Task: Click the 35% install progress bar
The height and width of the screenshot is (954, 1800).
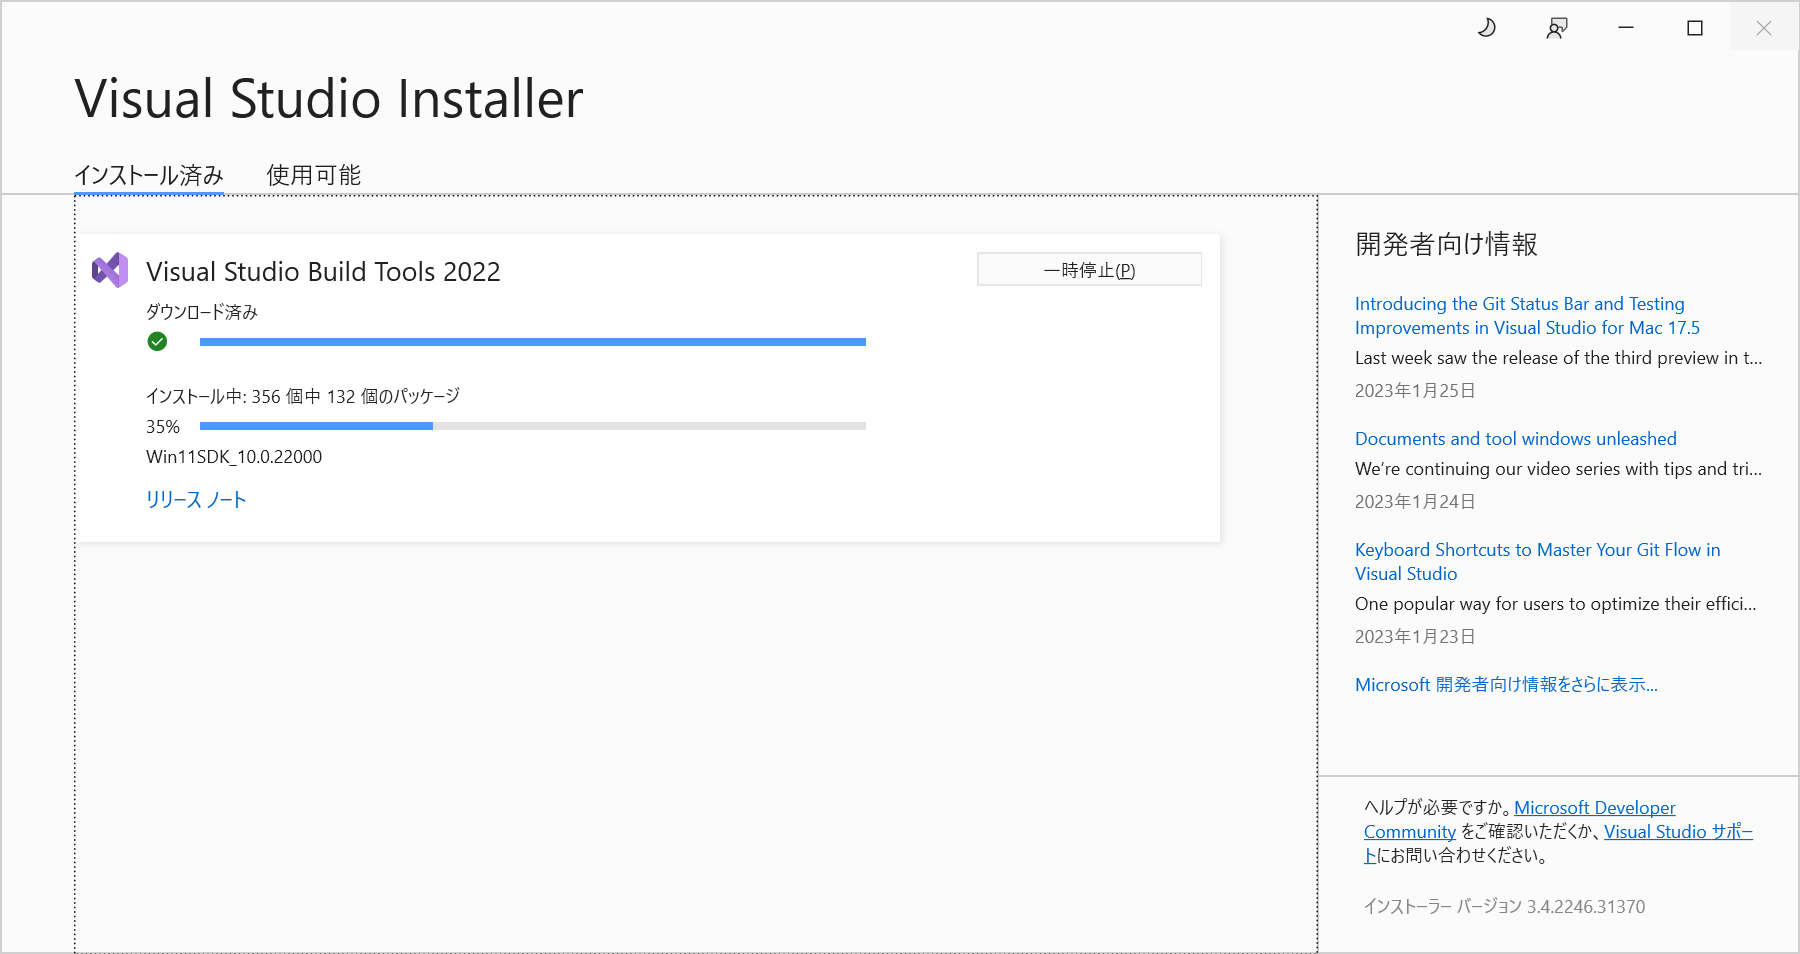Action: (x=533, y=426)
